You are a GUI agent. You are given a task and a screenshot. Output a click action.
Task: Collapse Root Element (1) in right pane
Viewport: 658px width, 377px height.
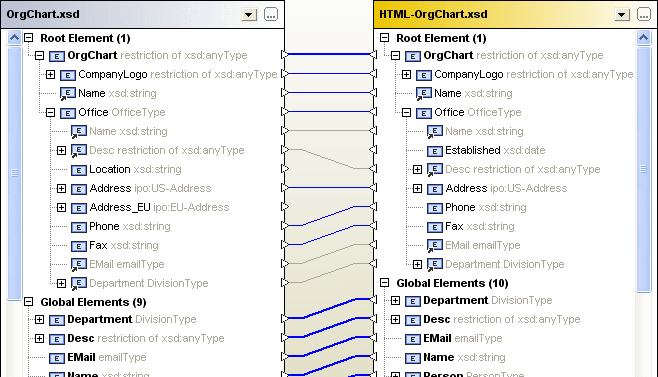pyautogui.click(x=384, y=38)
